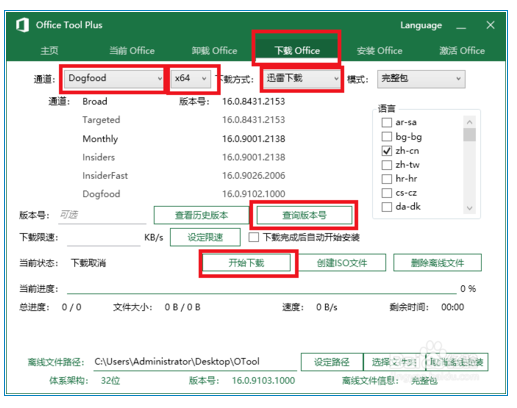The height and width of the screenshot is (408, 517).
Task: Click the 版本号 optional input field
Action: (102, 215)
